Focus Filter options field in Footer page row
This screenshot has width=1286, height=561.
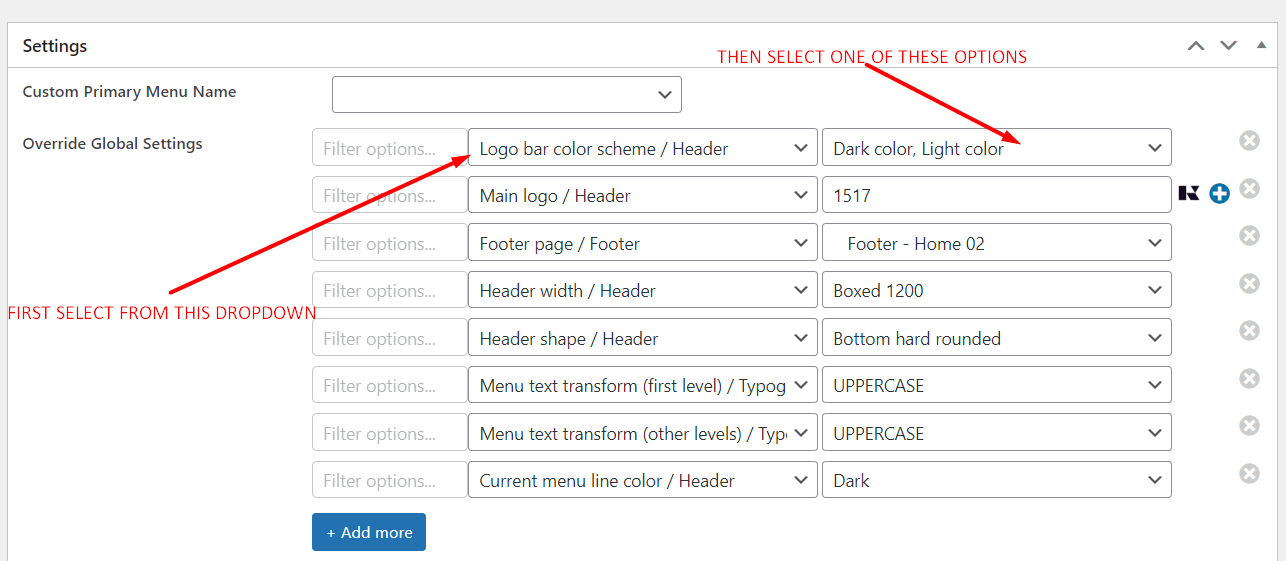390,243
